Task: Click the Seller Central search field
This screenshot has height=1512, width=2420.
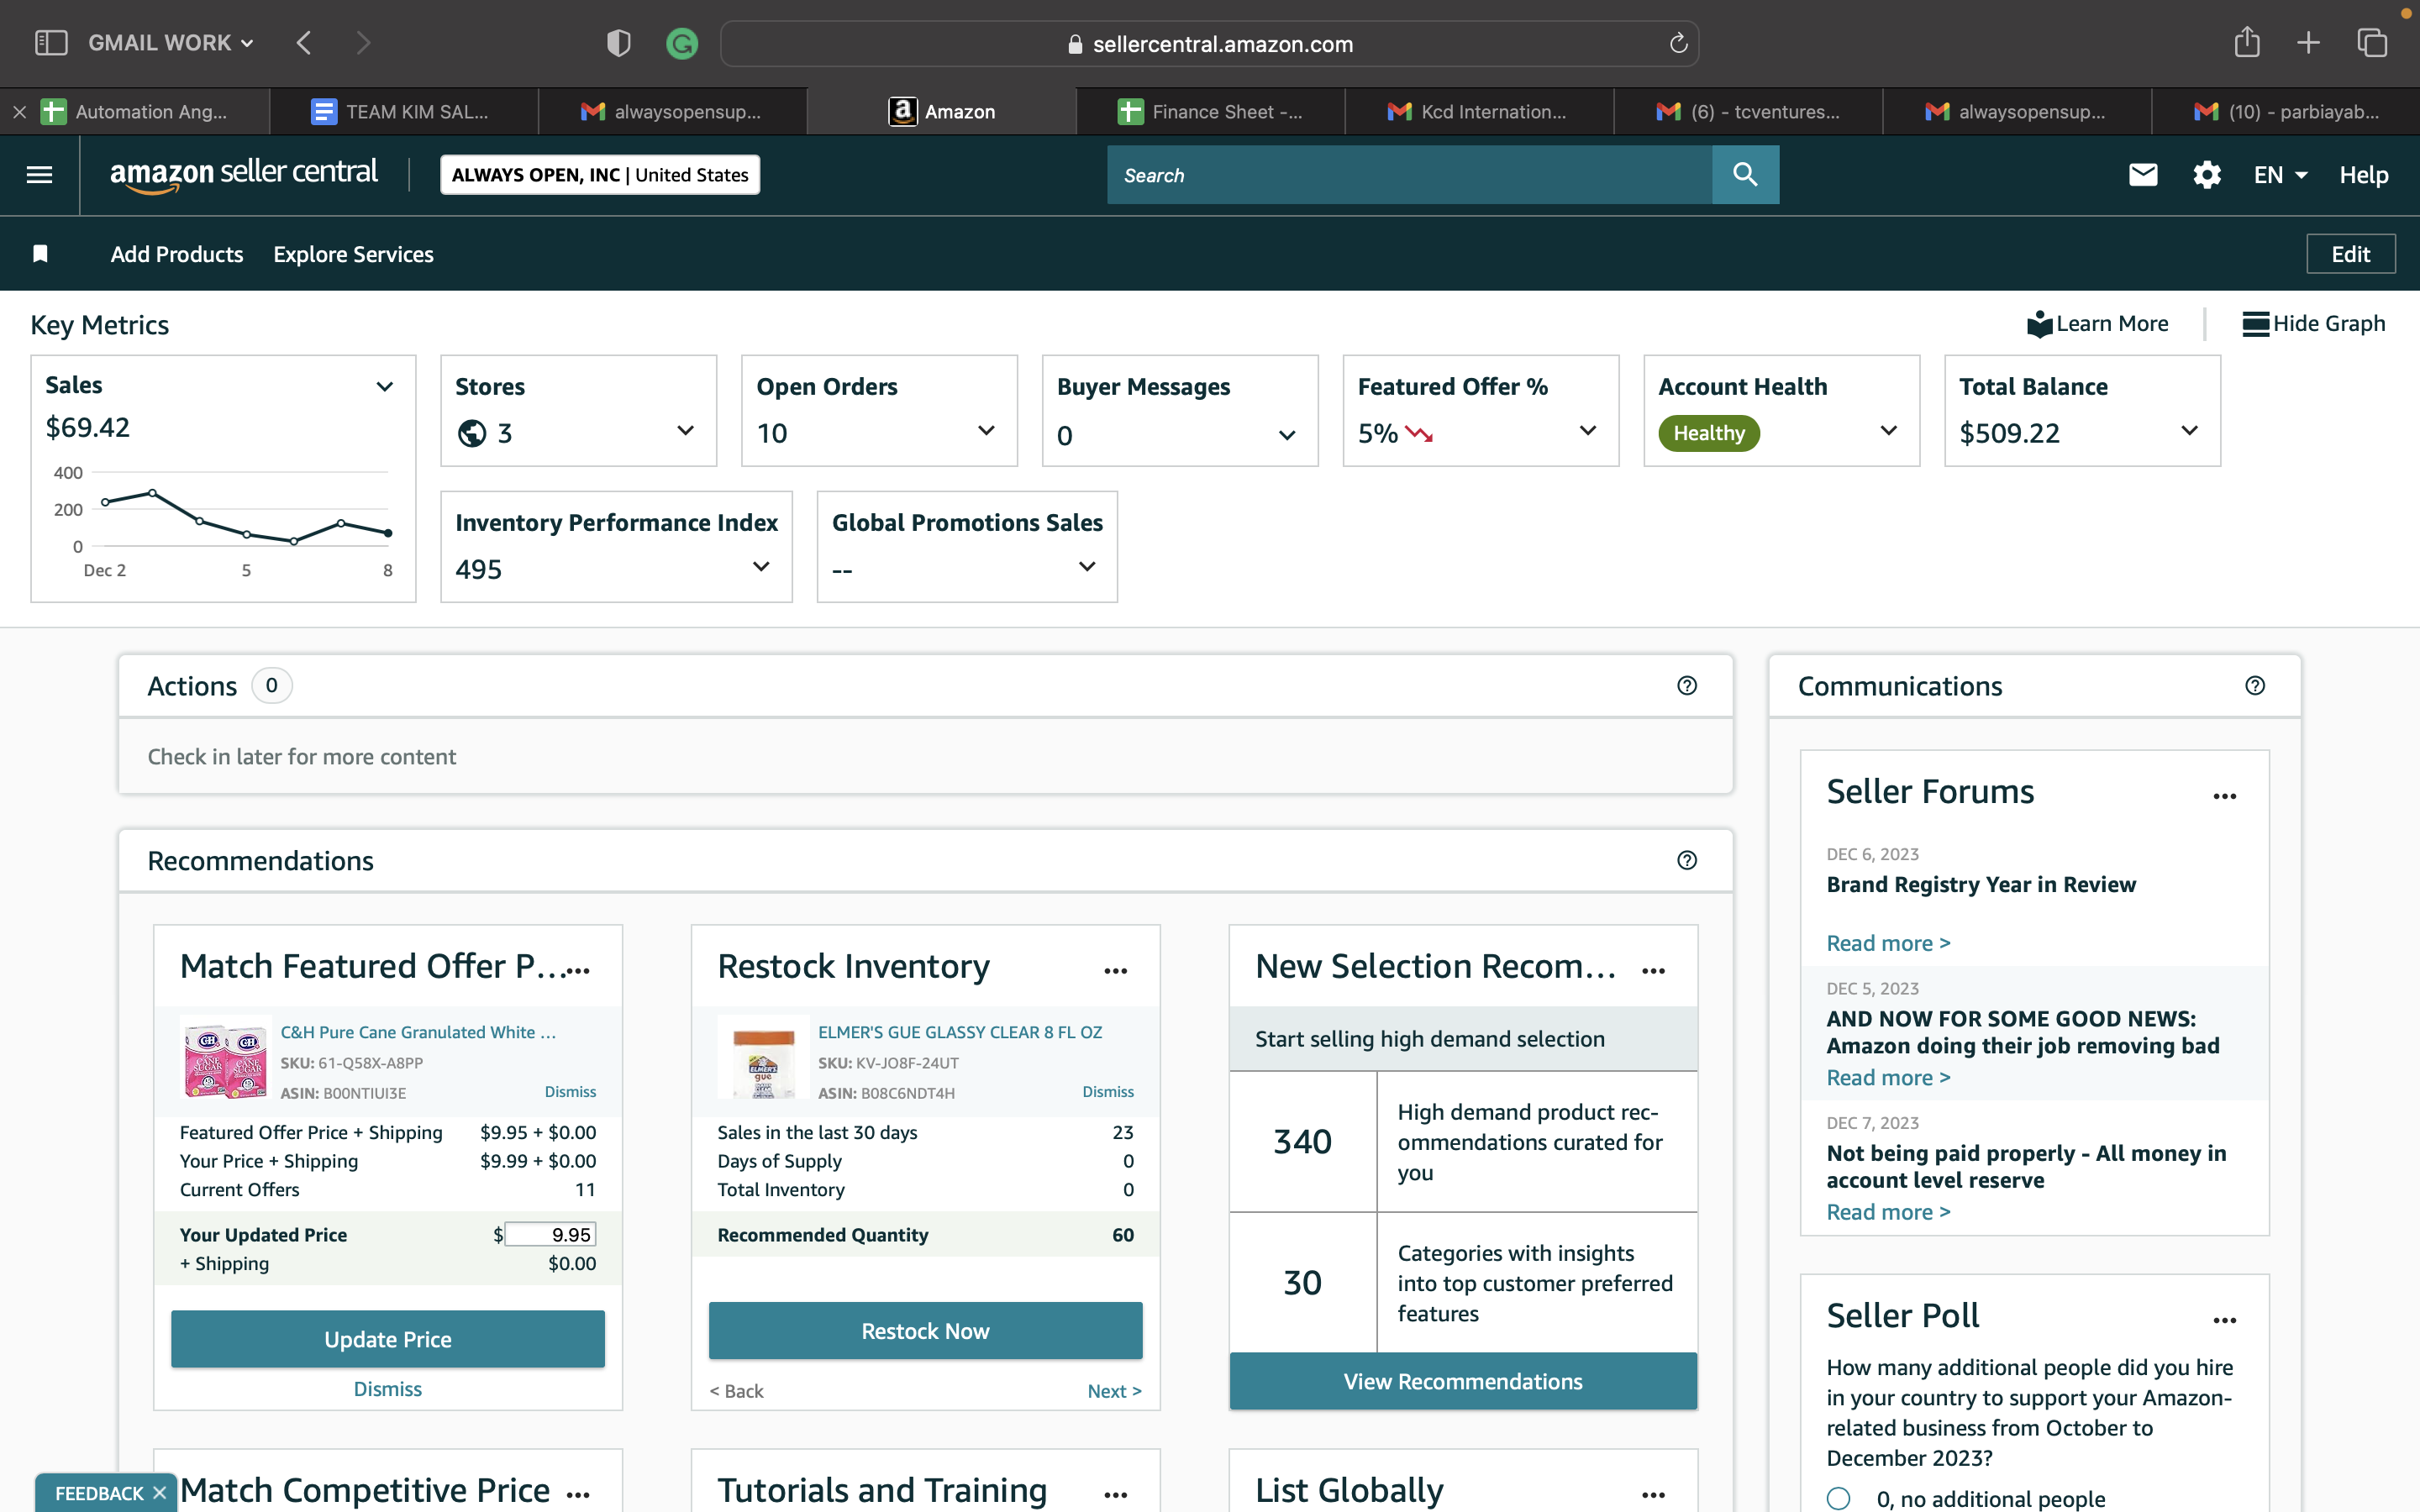Action: 1409,175
